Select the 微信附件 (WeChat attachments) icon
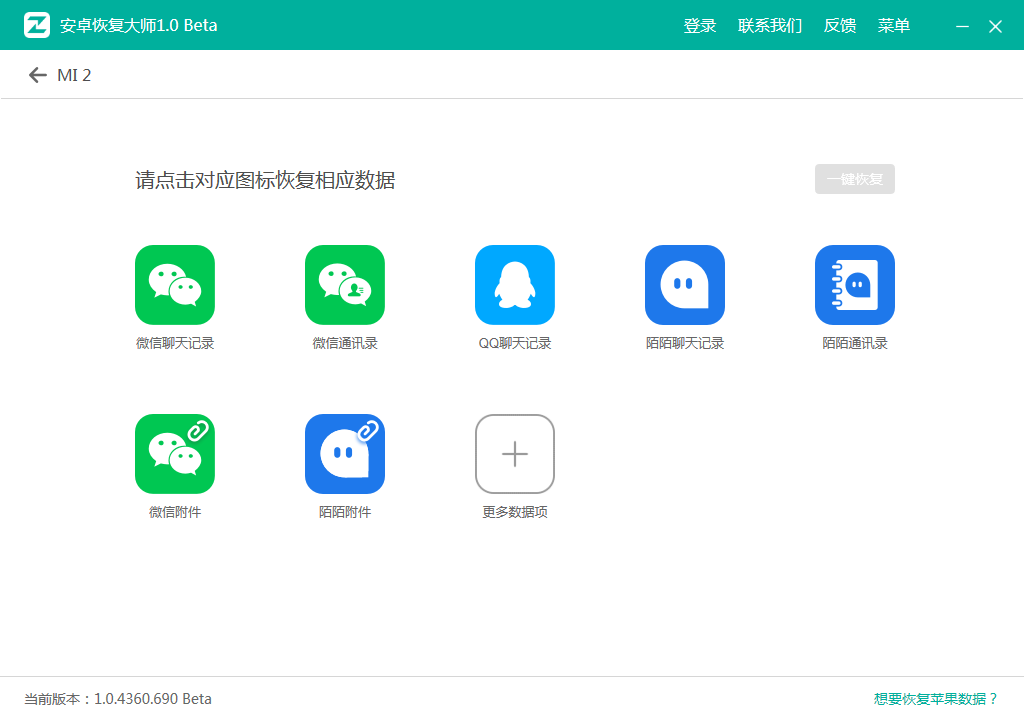Viewport: 1024px width, 722px height. [x=175, y=454]
